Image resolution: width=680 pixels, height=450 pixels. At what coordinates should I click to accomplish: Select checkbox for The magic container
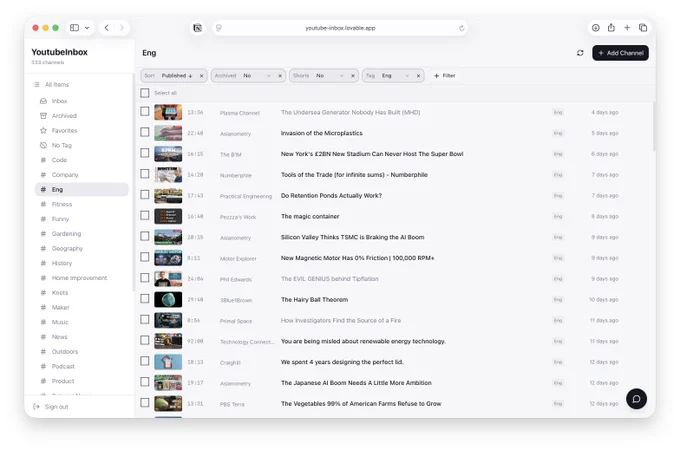145,215
